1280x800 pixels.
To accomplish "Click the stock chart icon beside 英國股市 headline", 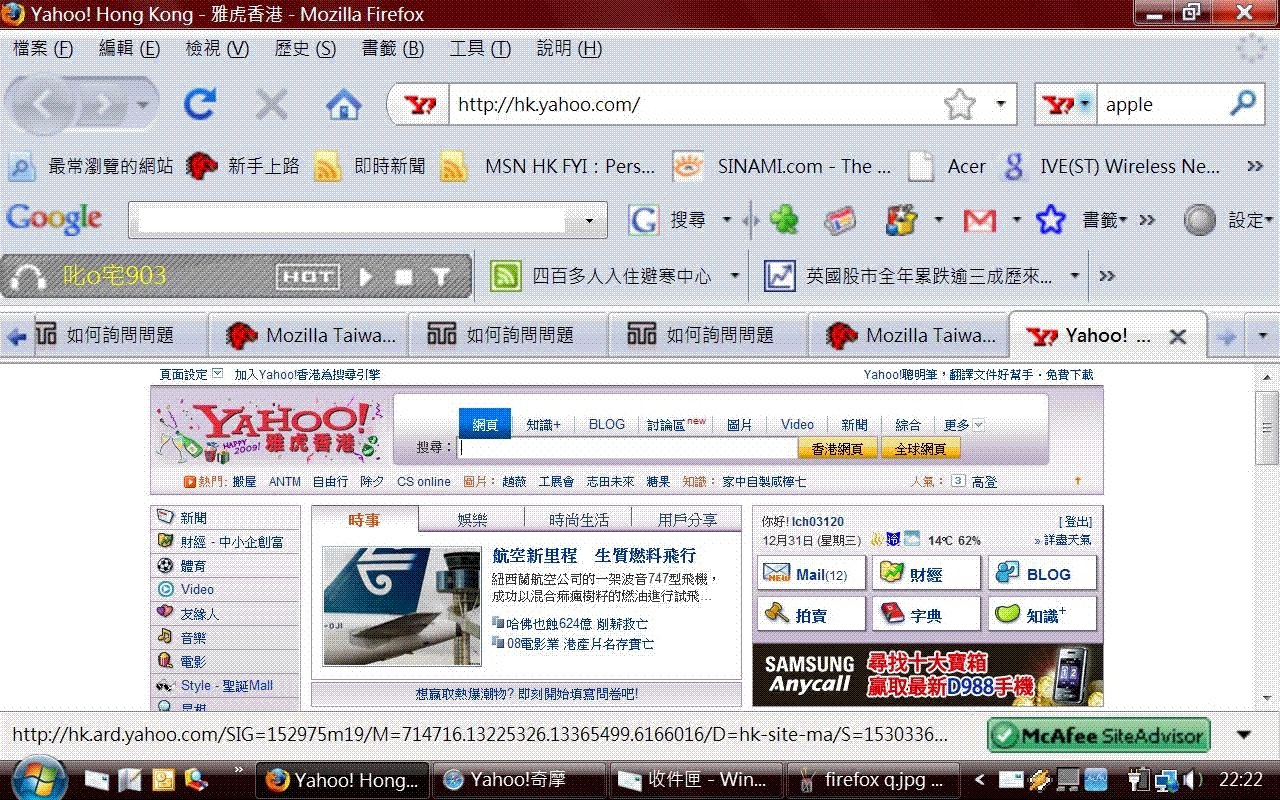I will pyautogui.click(x=780, y=276).
